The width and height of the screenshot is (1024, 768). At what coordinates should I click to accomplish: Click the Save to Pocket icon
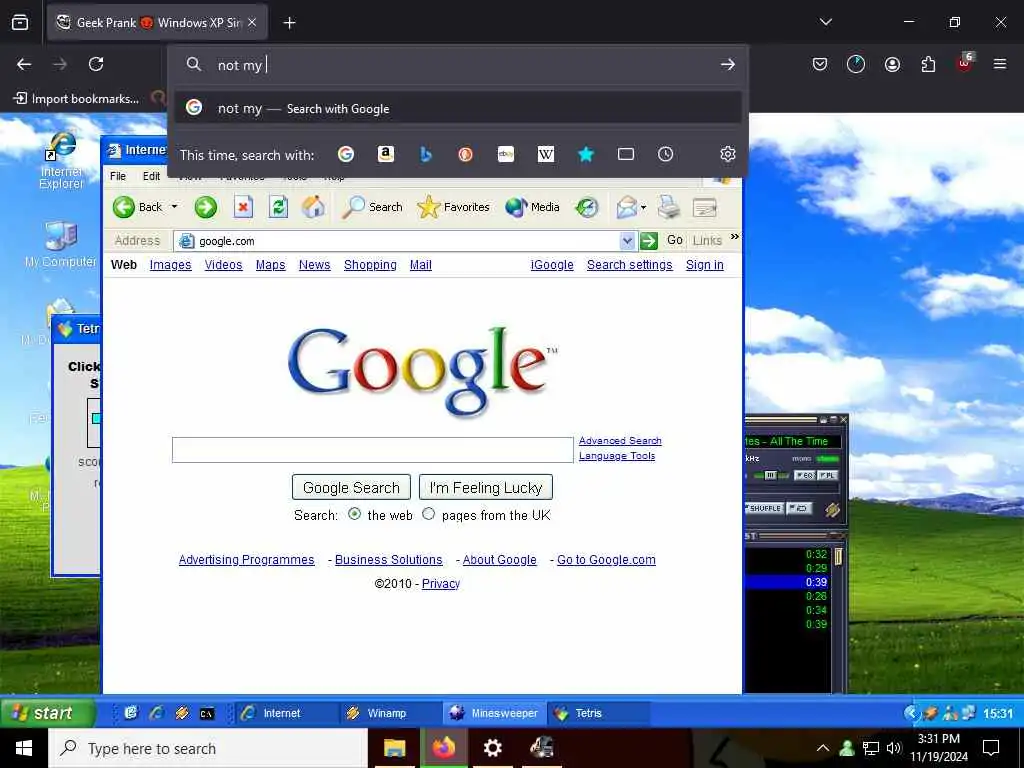(820, 64)
